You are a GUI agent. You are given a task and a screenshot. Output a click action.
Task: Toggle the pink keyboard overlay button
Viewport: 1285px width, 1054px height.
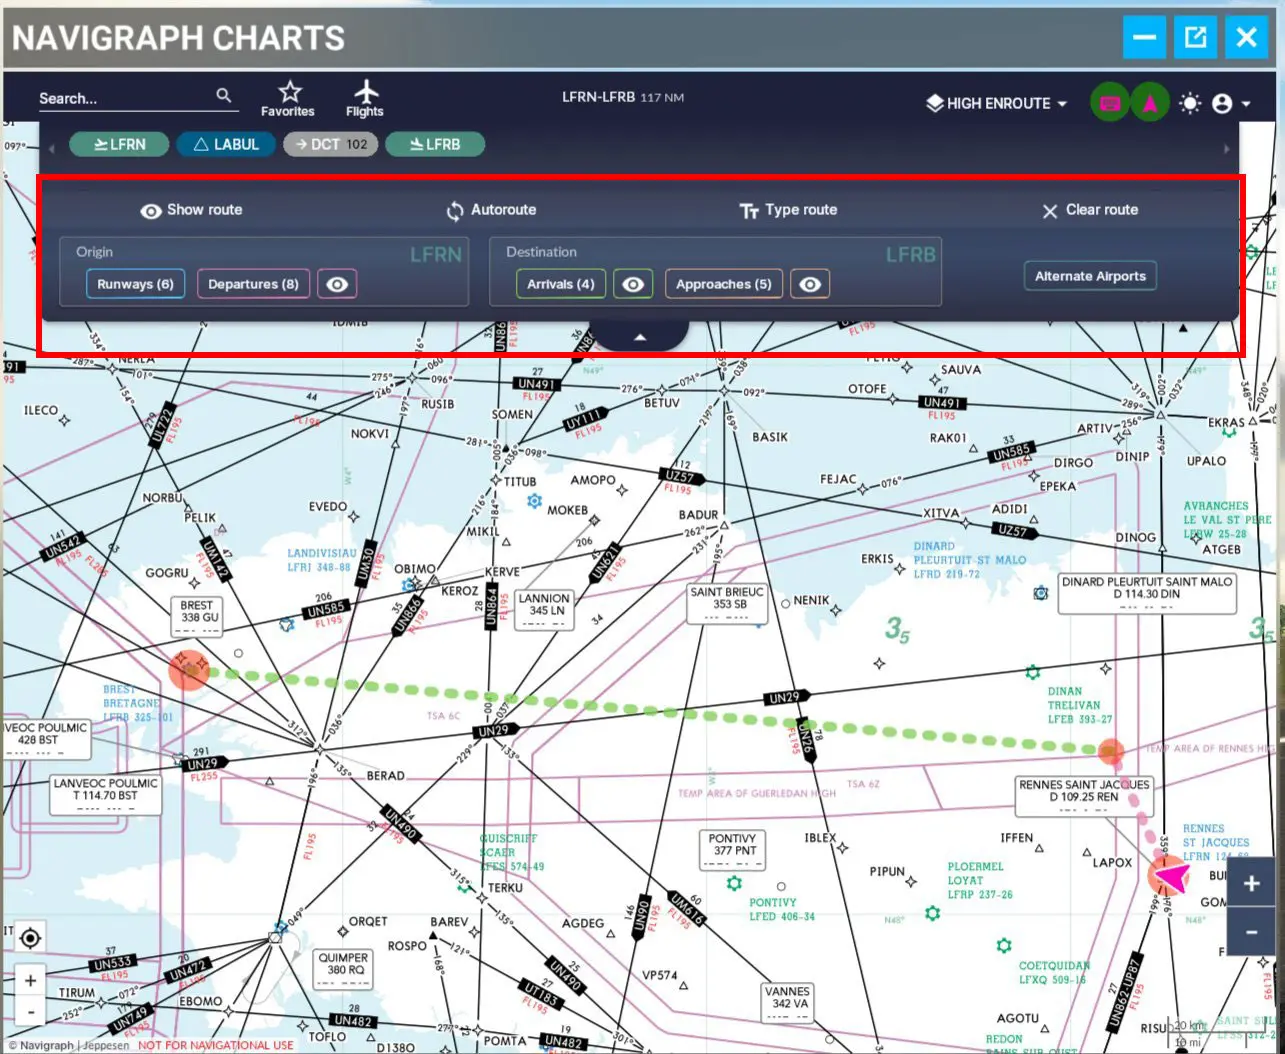point(1109,103)
